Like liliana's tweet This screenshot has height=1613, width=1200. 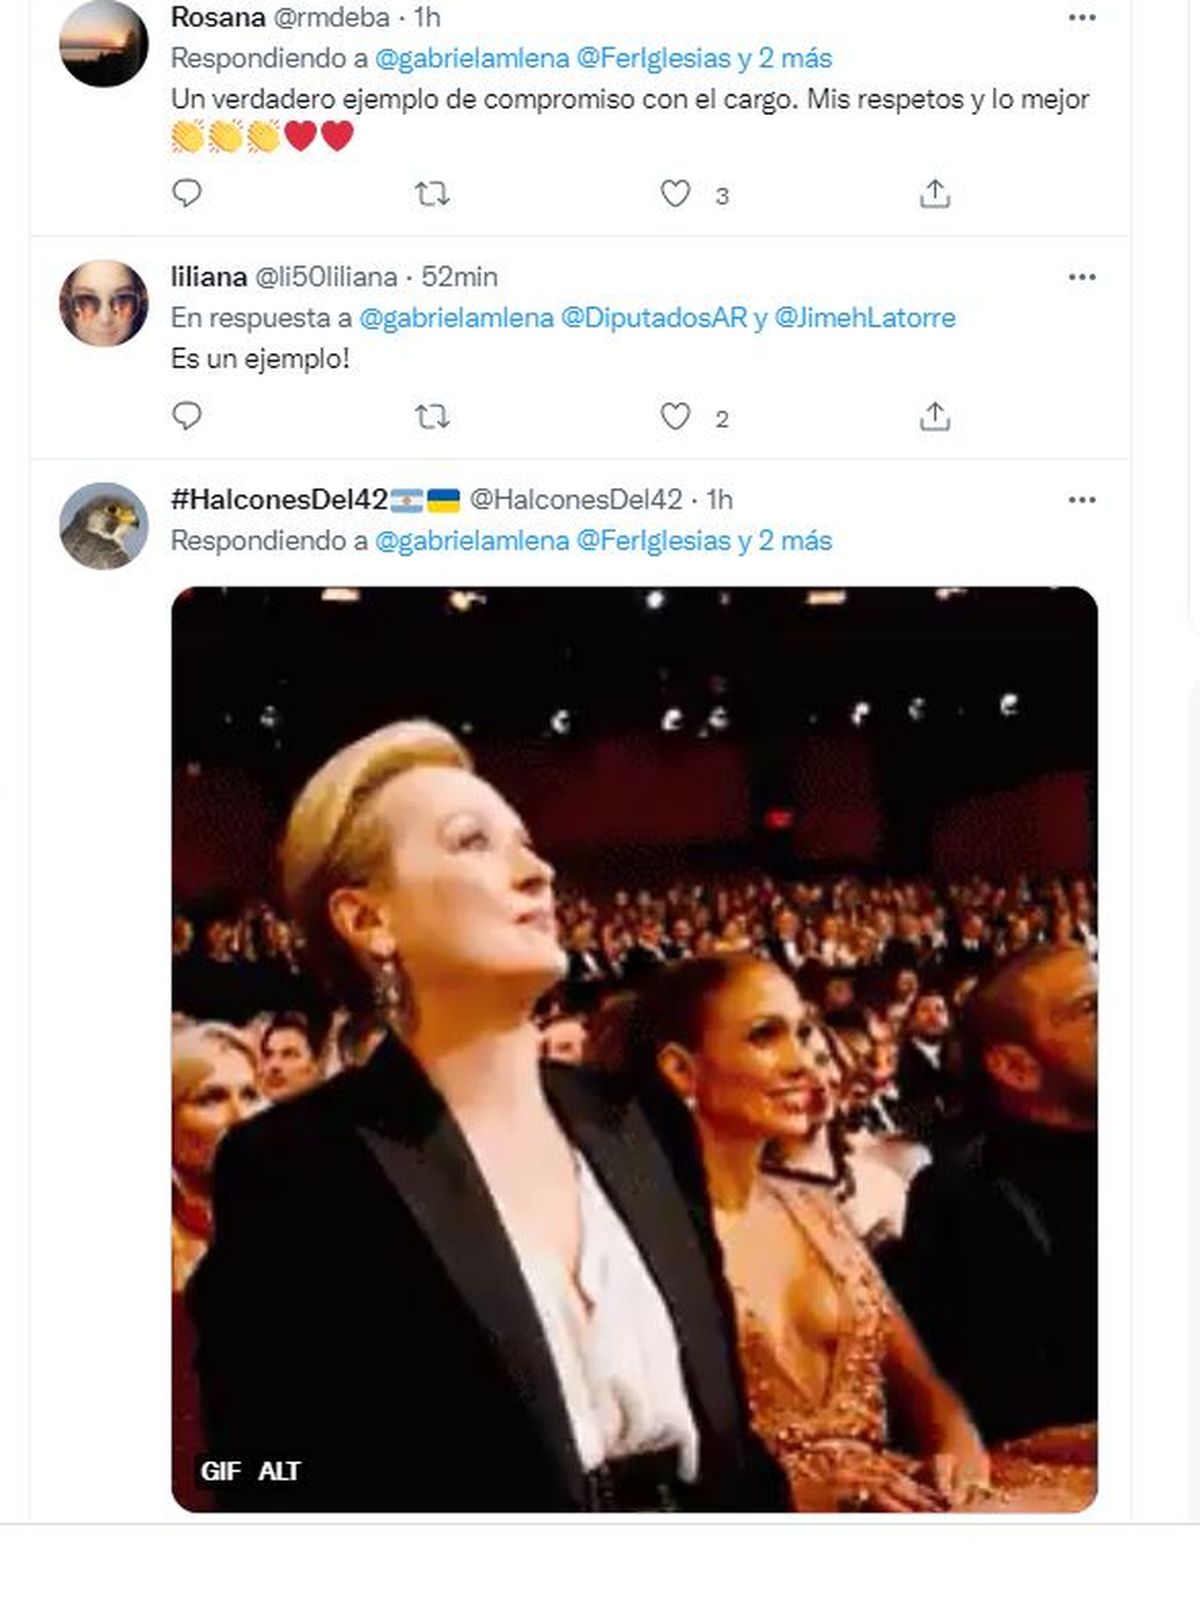[x=676, y=416]
